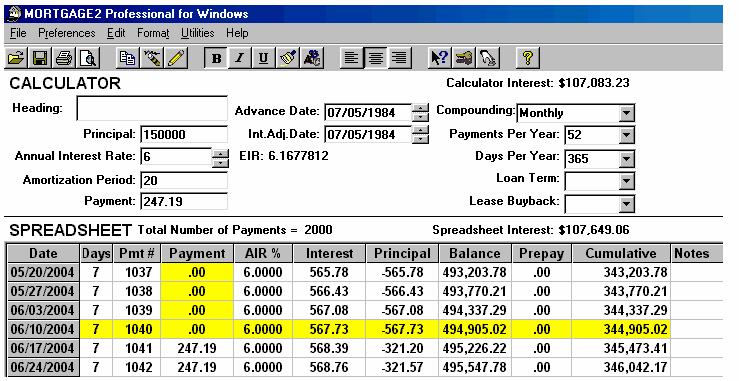
Task: Click the printer icon
Action: coord(64,58)
